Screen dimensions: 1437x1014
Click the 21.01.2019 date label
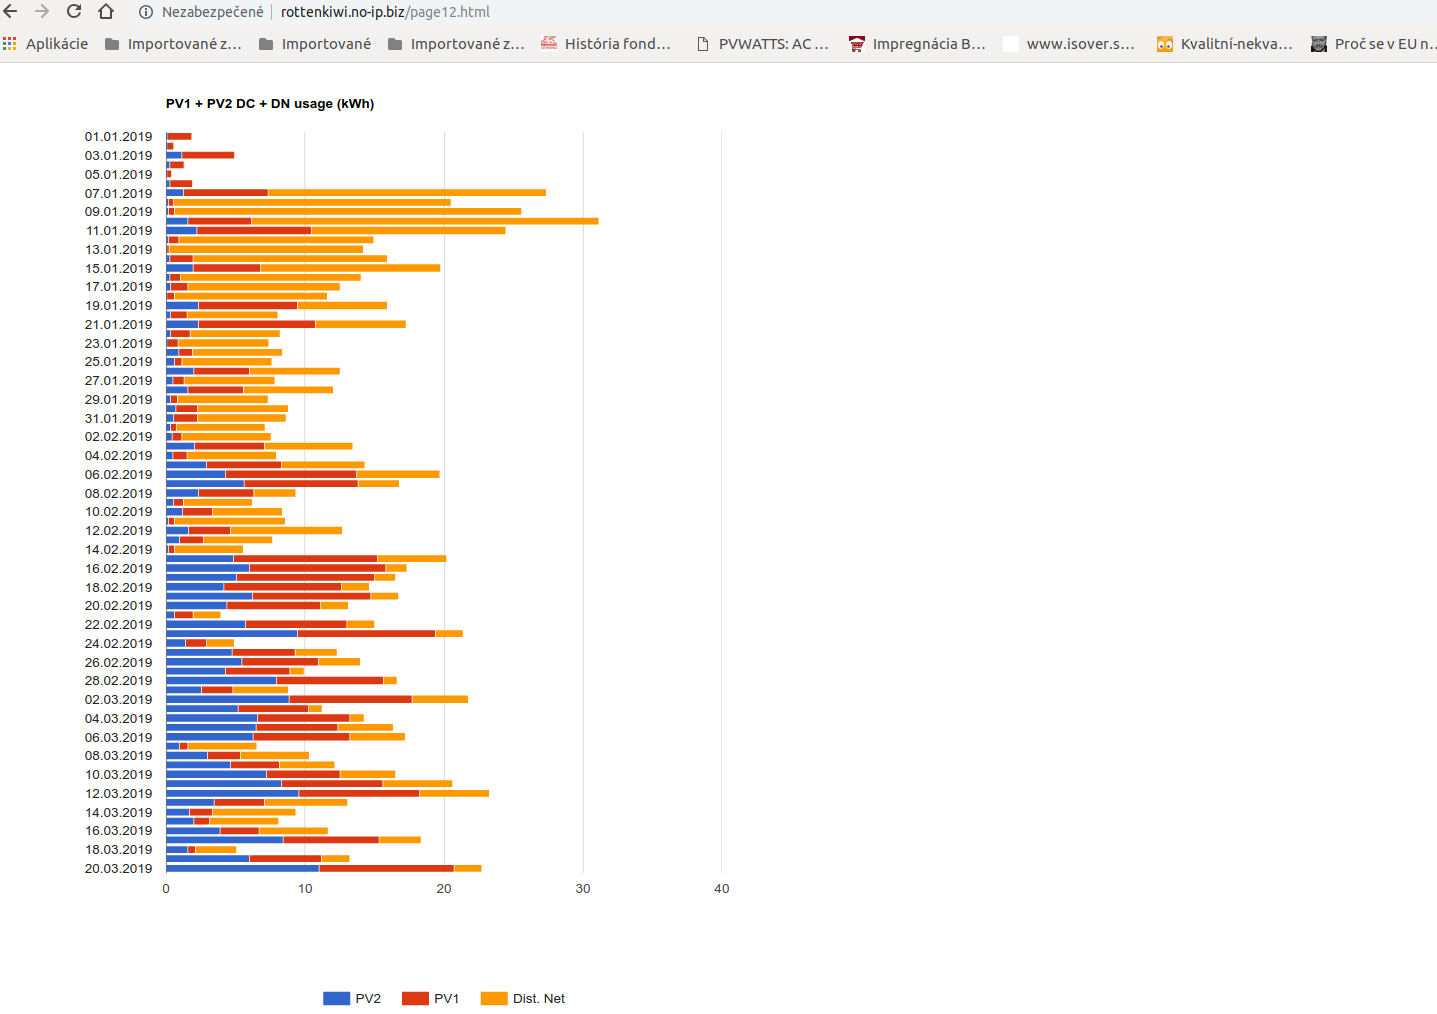click(x=119, y=325)
